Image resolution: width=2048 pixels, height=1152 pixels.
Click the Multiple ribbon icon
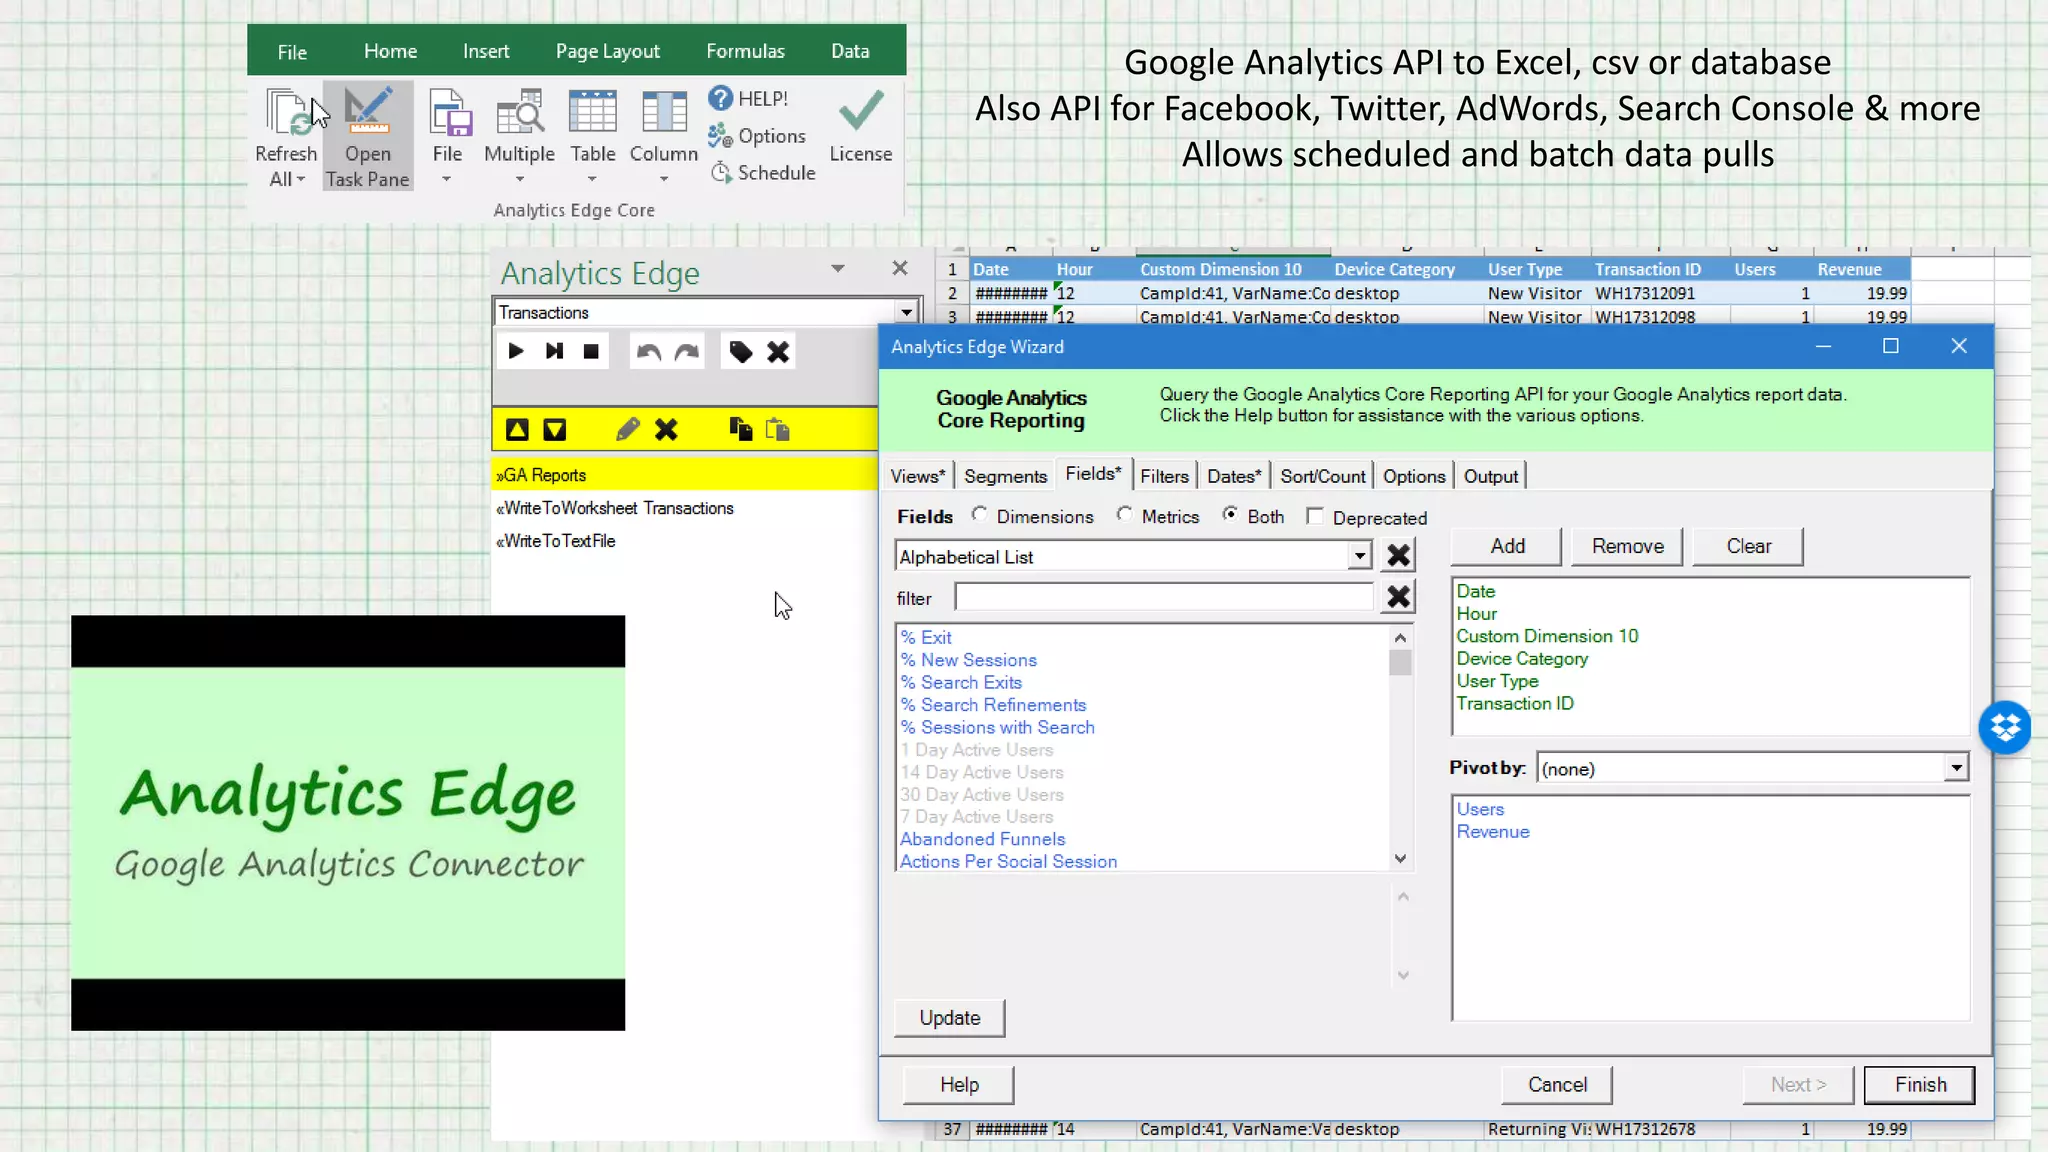(x=519, y=112)
